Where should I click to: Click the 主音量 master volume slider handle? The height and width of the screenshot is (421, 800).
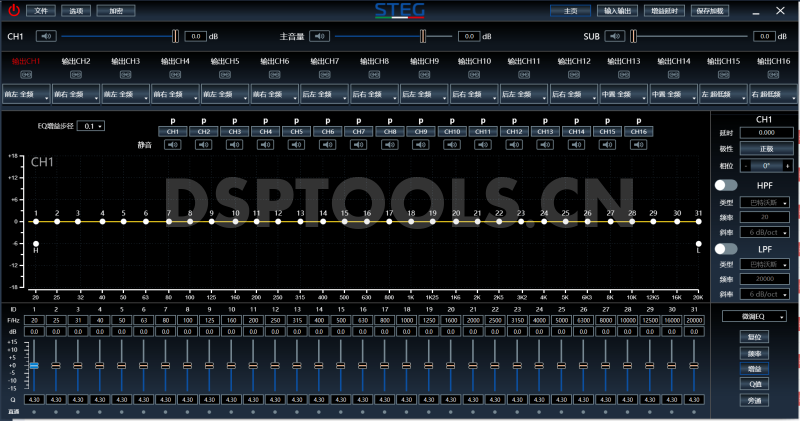pyautogui.click(x=422, y=36)
